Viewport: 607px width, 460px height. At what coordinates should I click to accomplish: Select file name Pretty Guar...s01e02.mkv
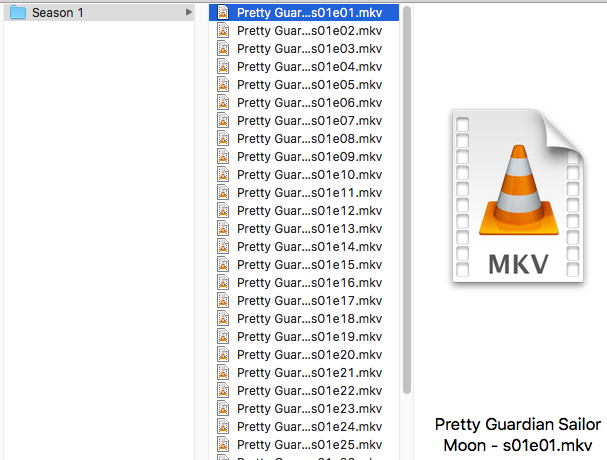[x=310, y=31]
